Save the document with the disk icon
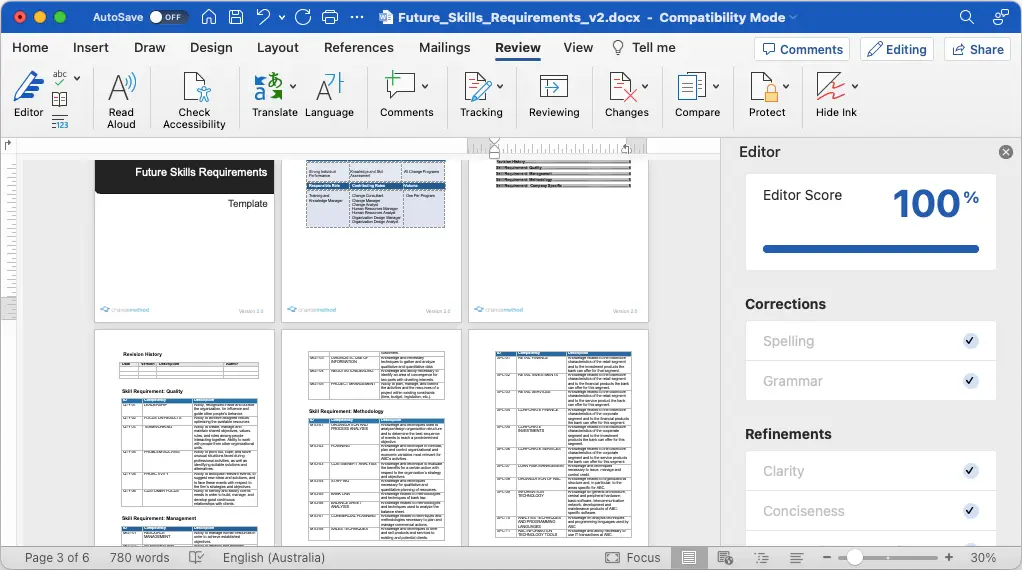The height and width of the screenshot is (570, 1022). [x=236, y=17]
